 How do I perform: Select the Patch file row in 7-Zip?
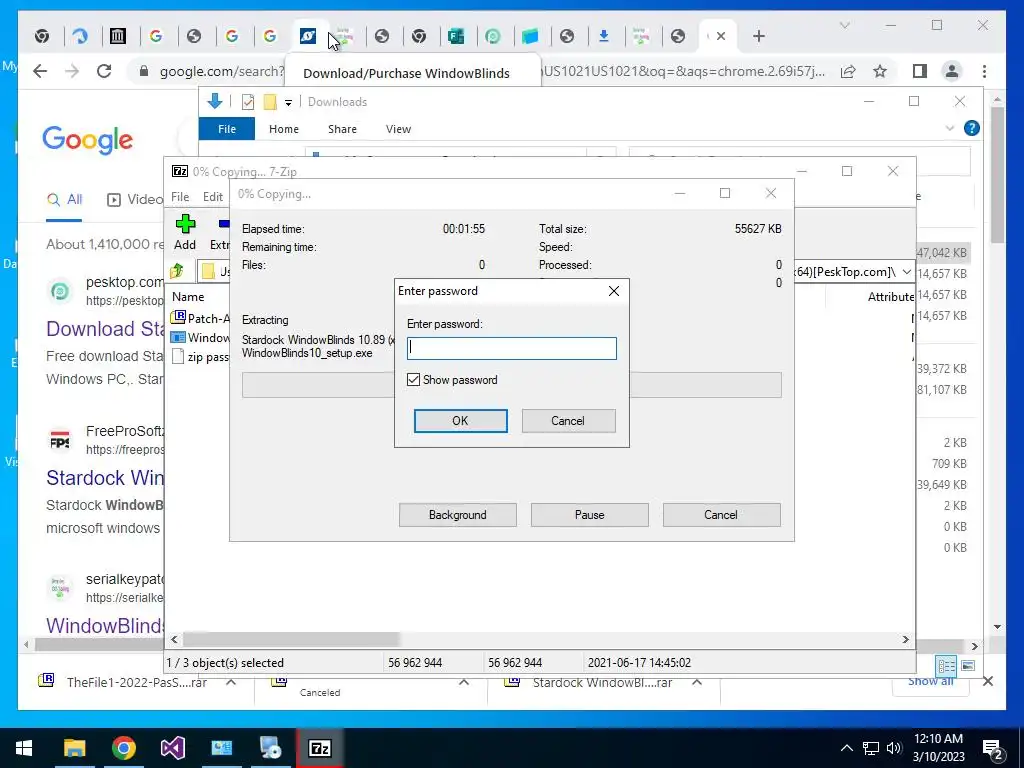pos(200,318)
